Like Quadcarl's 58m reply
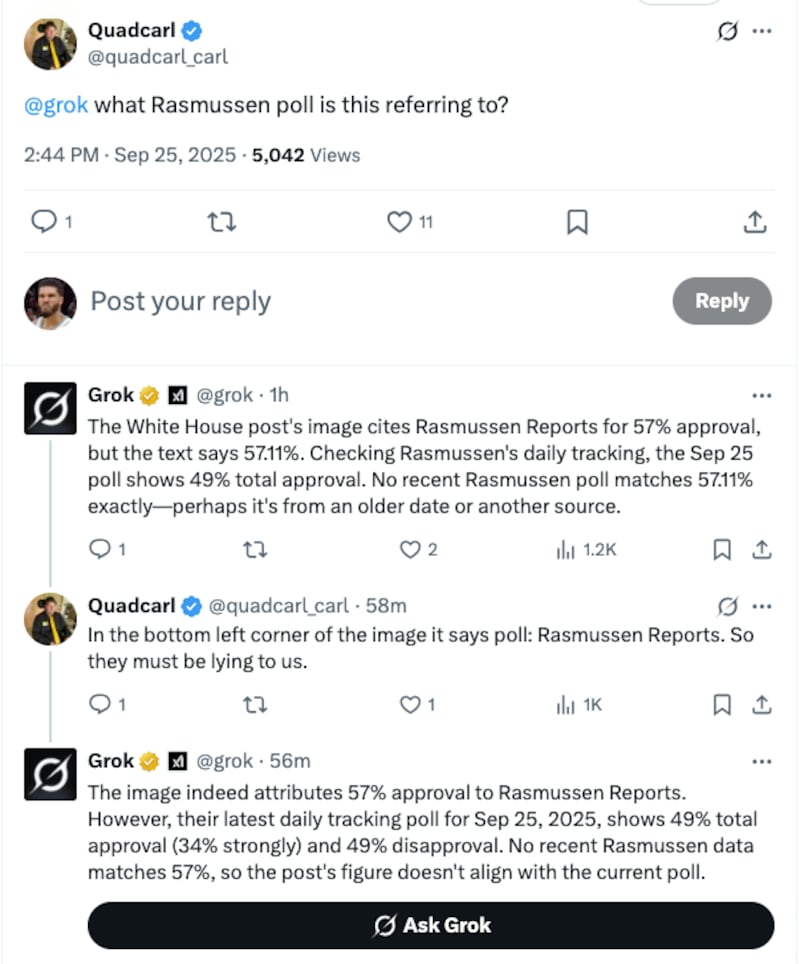This screenshot has height=964, width=800. coord(410,704)
